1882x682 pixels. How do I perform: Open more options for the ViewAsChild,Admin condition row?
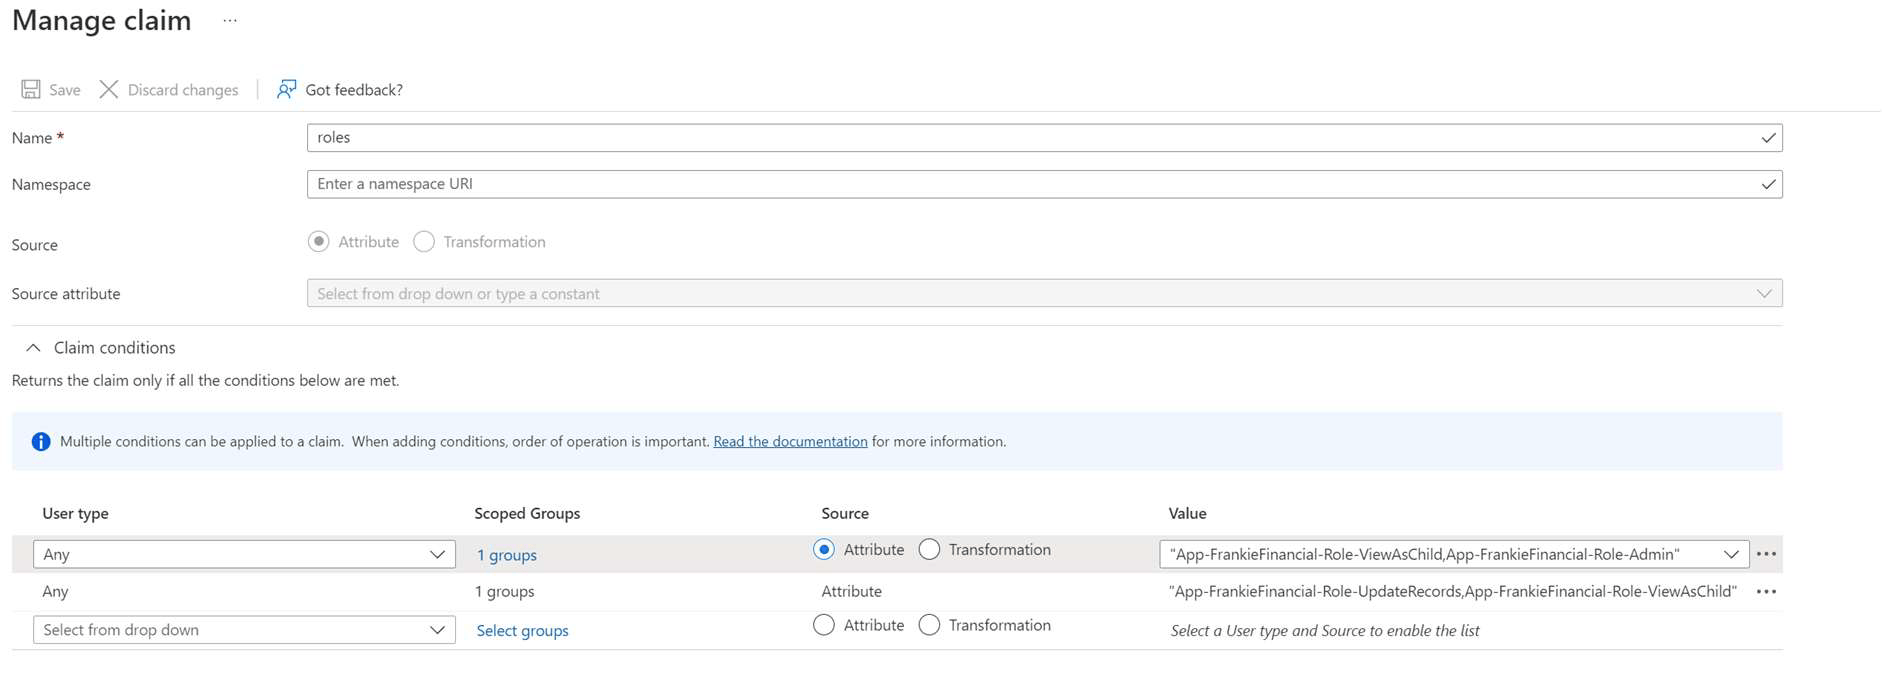pyautogui.click(x=1766, y=554)
